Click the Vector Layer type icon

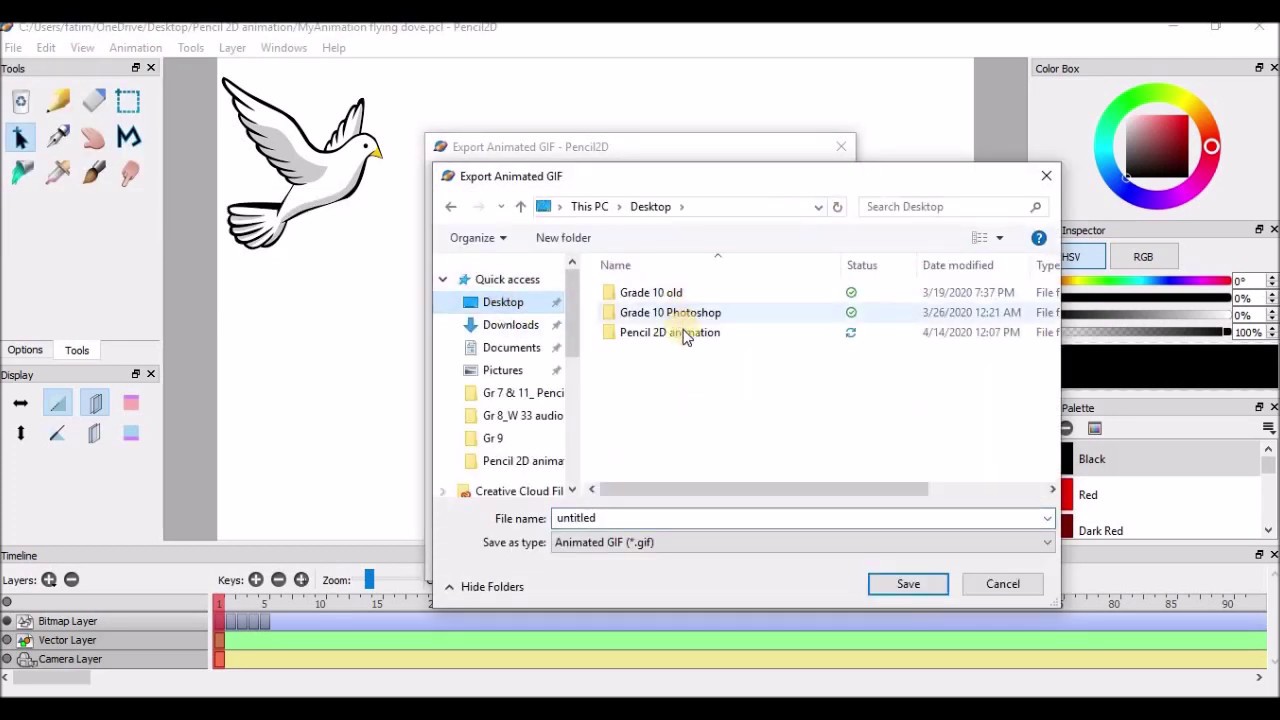(x=25, y=640)
